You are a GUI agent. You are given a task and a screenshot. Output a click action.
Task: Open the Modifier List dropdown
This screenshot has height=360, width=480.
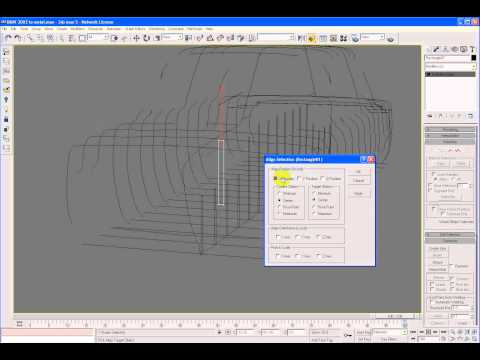(450, 66)
